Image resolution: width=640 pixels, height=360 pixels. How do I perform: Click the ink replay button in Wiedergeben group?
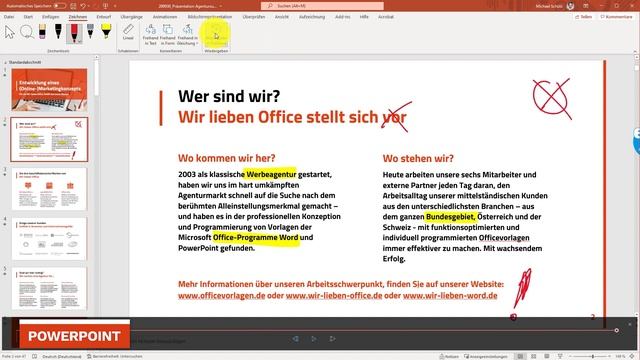point(216,35)
